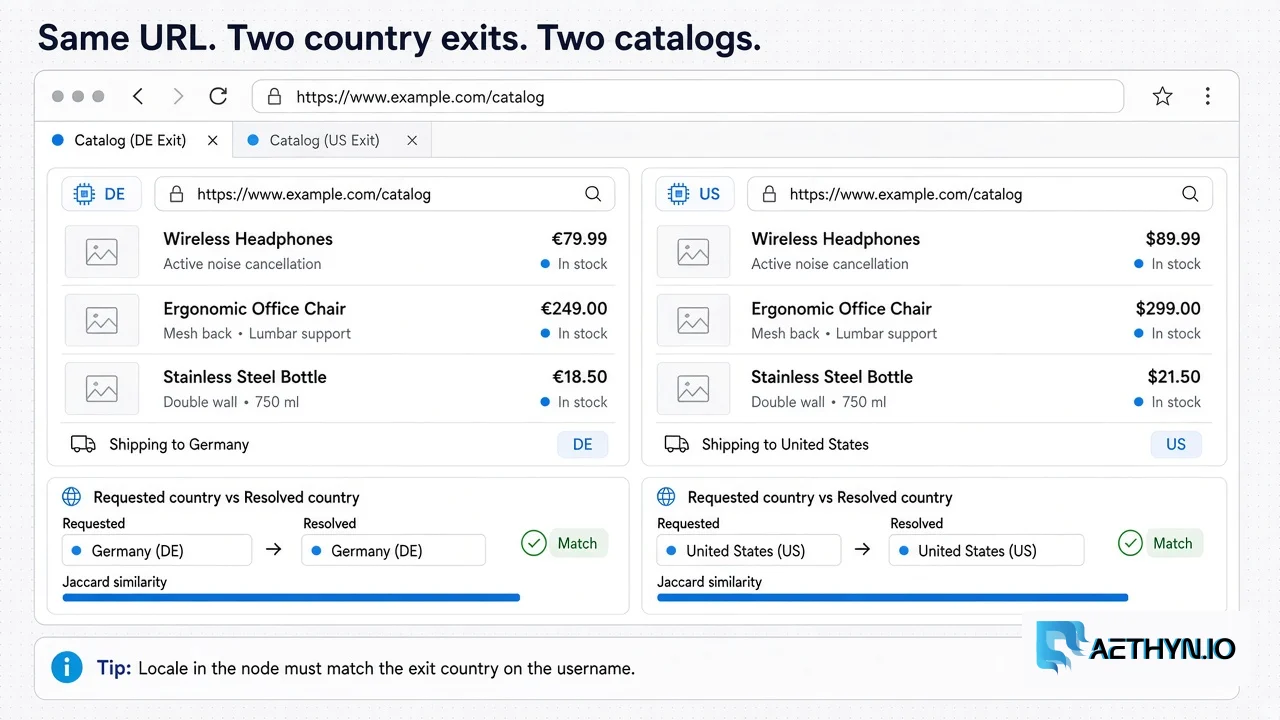Click the browser back arrow
Image resolution: width=1280 pixels, height=720 pixels.
[x=138, y=96]
